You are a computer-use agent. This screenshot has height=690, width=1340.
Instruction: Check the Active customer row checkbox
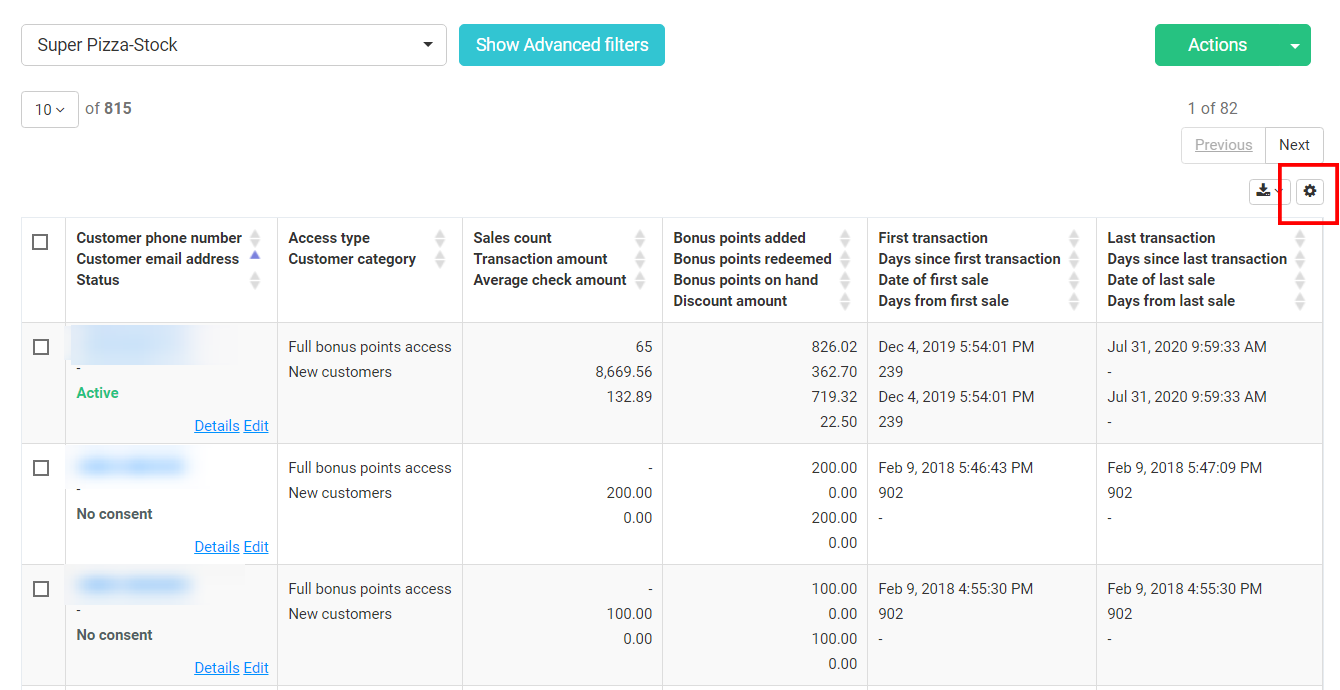click(41, 347)
